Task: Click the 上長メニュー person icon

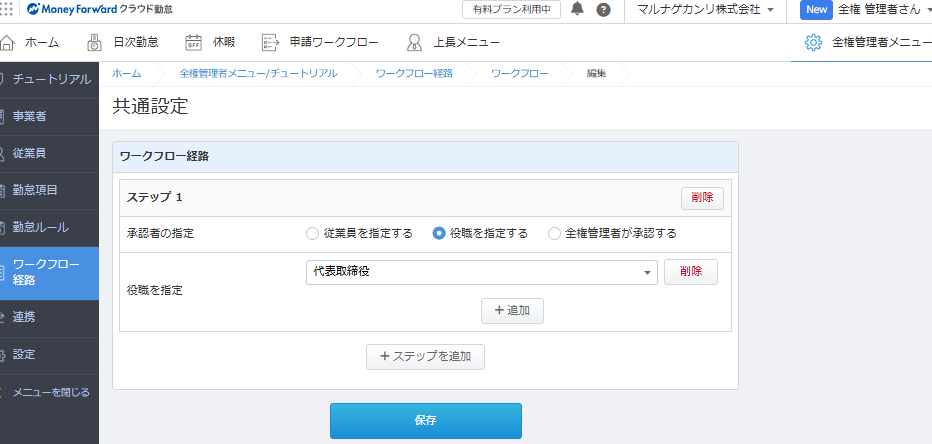Action: (x=414, y=42)
